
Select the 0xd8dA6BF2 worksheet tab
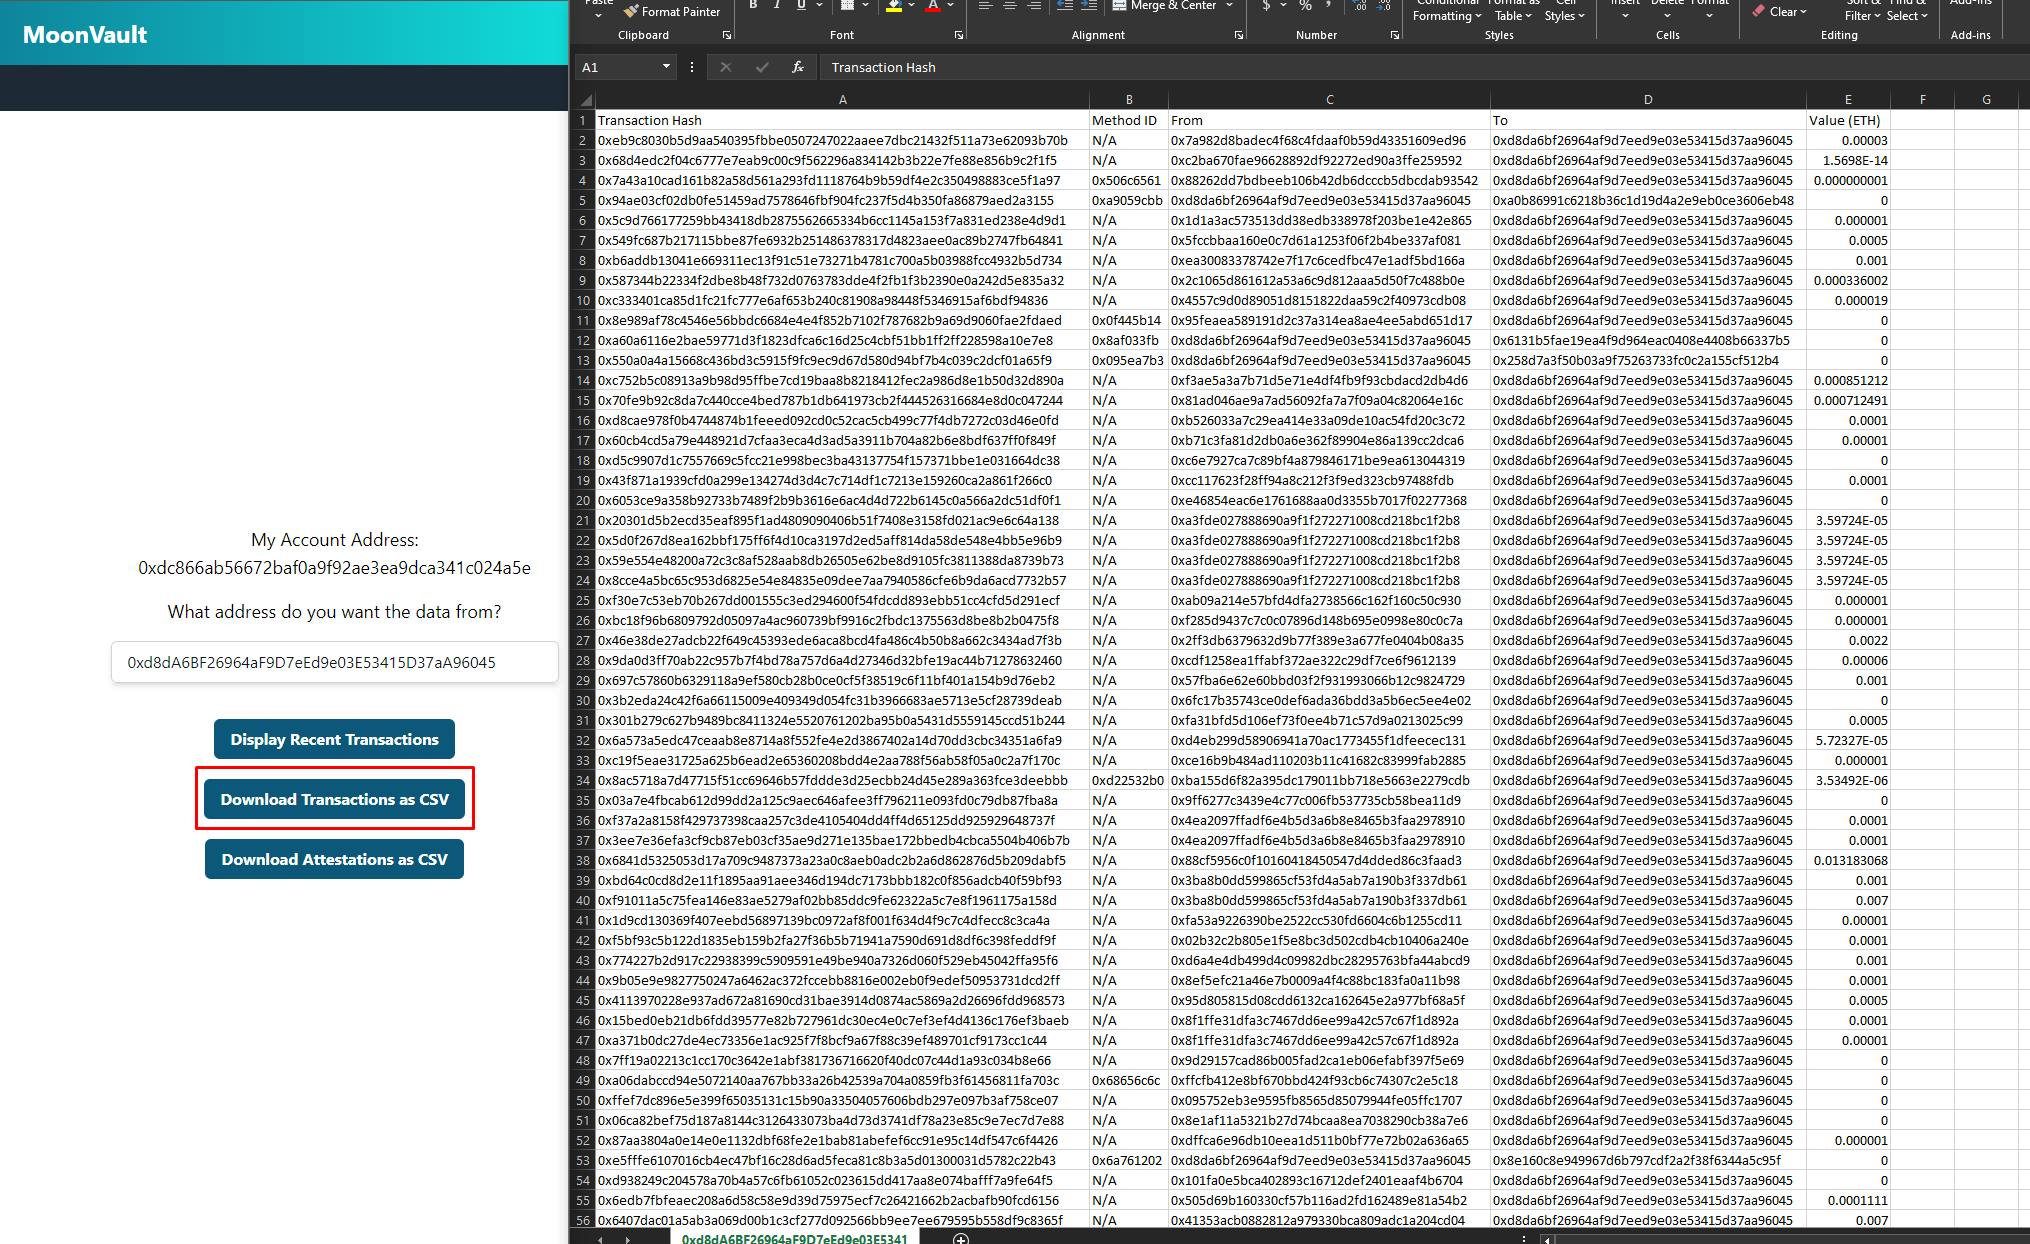[794, 1238]
